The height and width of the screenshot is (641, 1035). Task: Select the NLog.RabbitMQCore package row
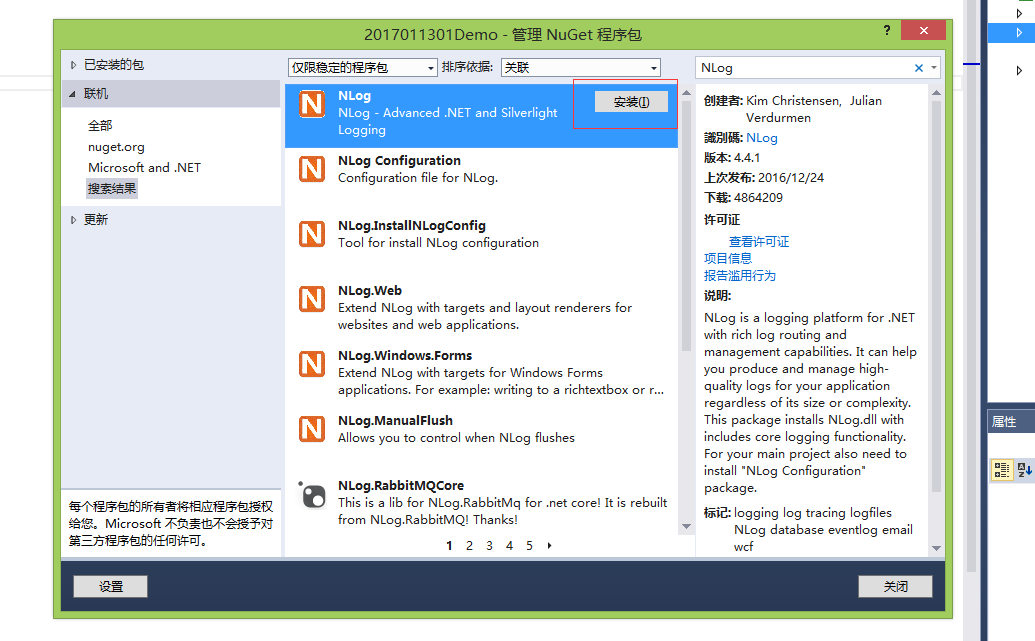coord(481,505)
